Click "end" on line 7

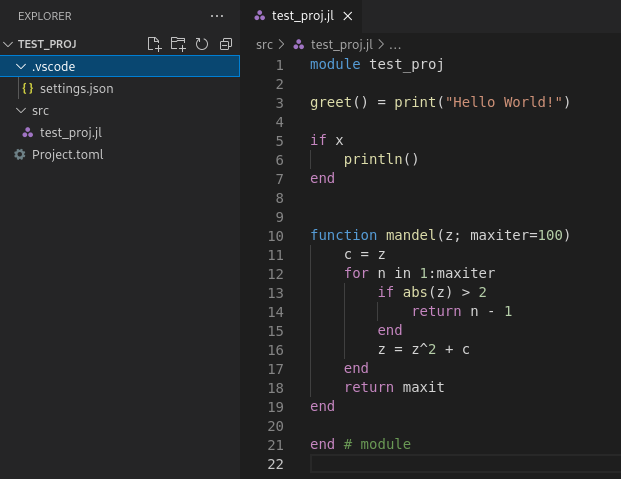[322, 178]
